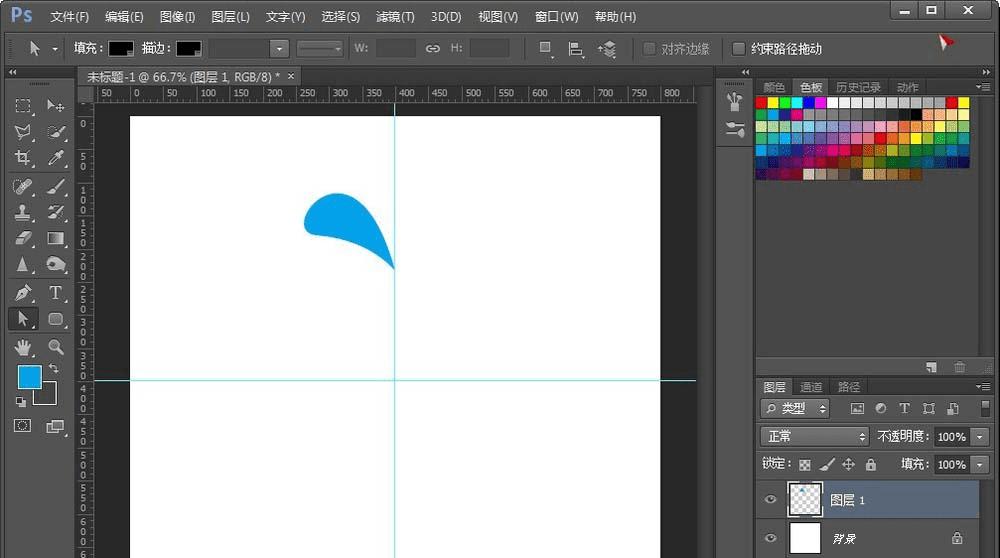
Task: Select the 背景 layer thumbnail
Action: click(x=805, y=538)
